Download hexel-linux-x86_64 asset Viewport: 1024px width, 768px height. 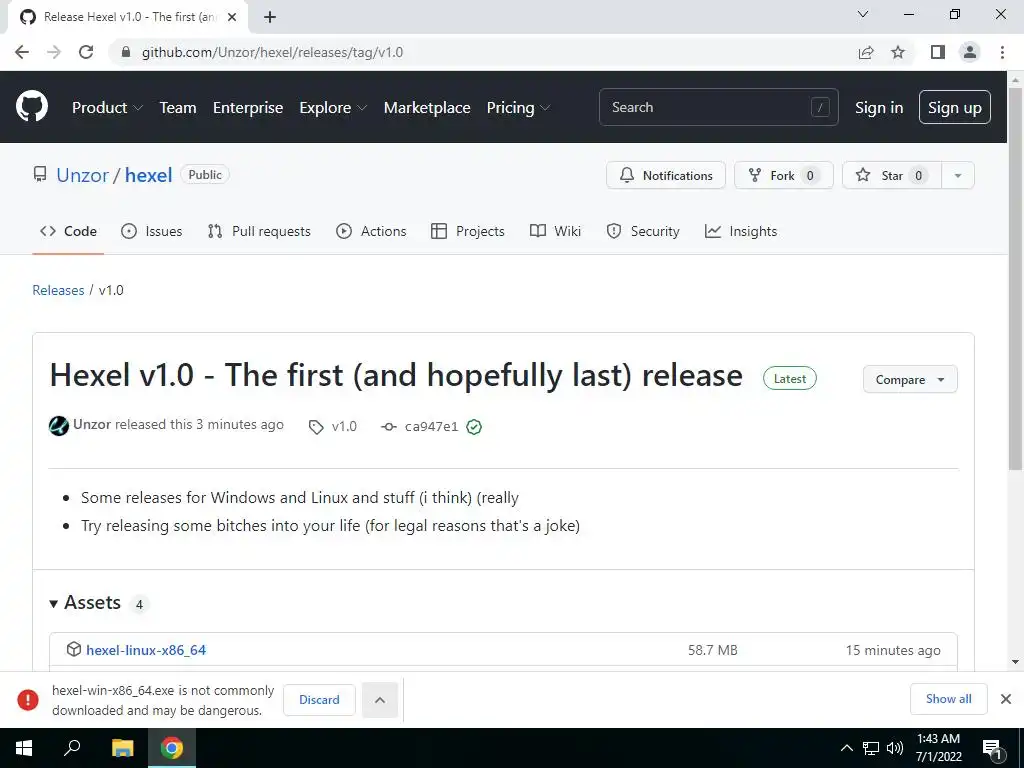pyautogui.click(x=146, y=650)
